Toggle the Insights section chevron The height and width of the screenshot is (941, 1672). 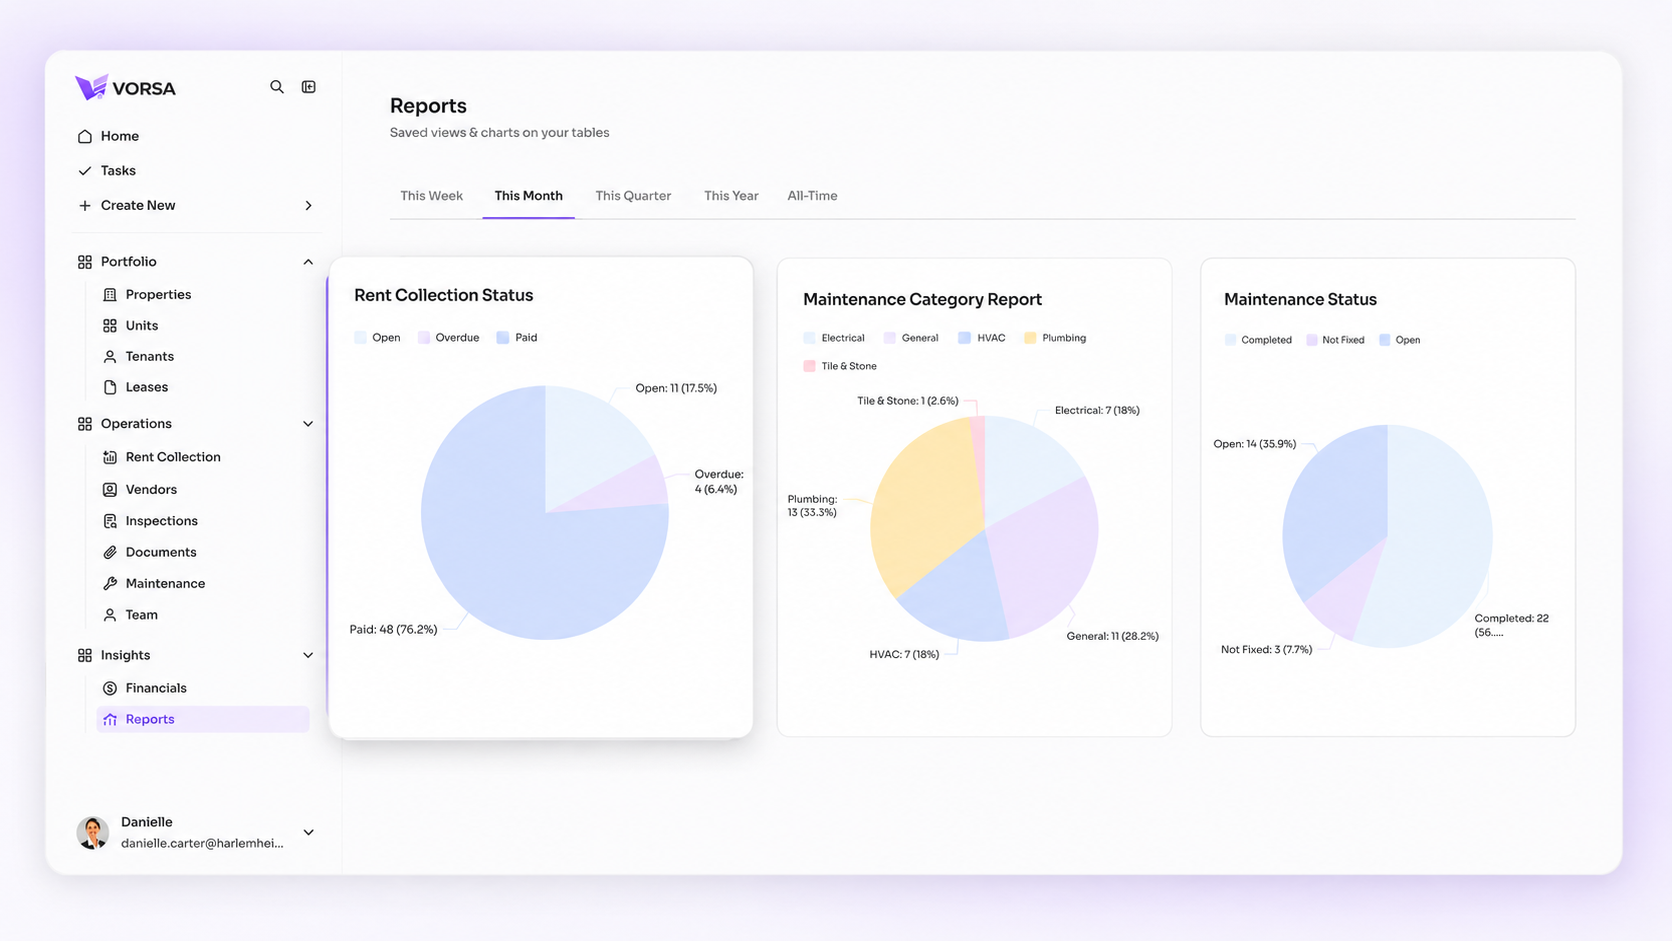[308, 656]
